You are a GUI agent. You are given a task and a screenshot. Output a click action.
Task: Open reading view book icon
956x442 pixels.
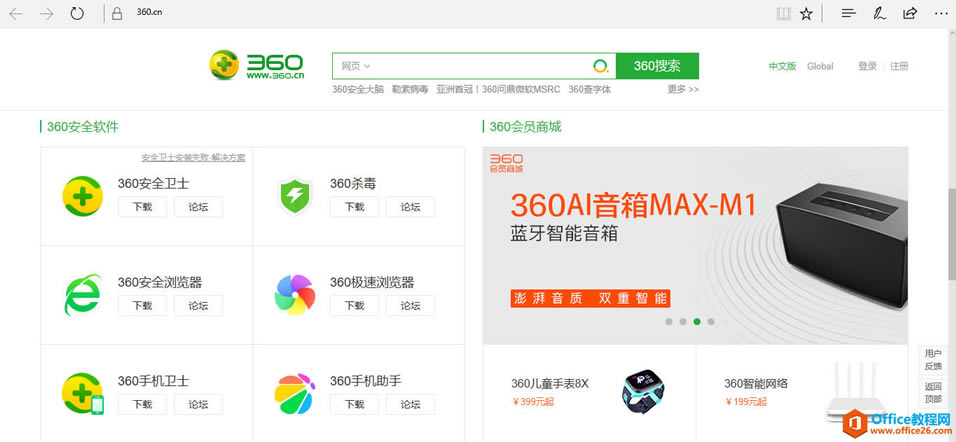point(783,13)
